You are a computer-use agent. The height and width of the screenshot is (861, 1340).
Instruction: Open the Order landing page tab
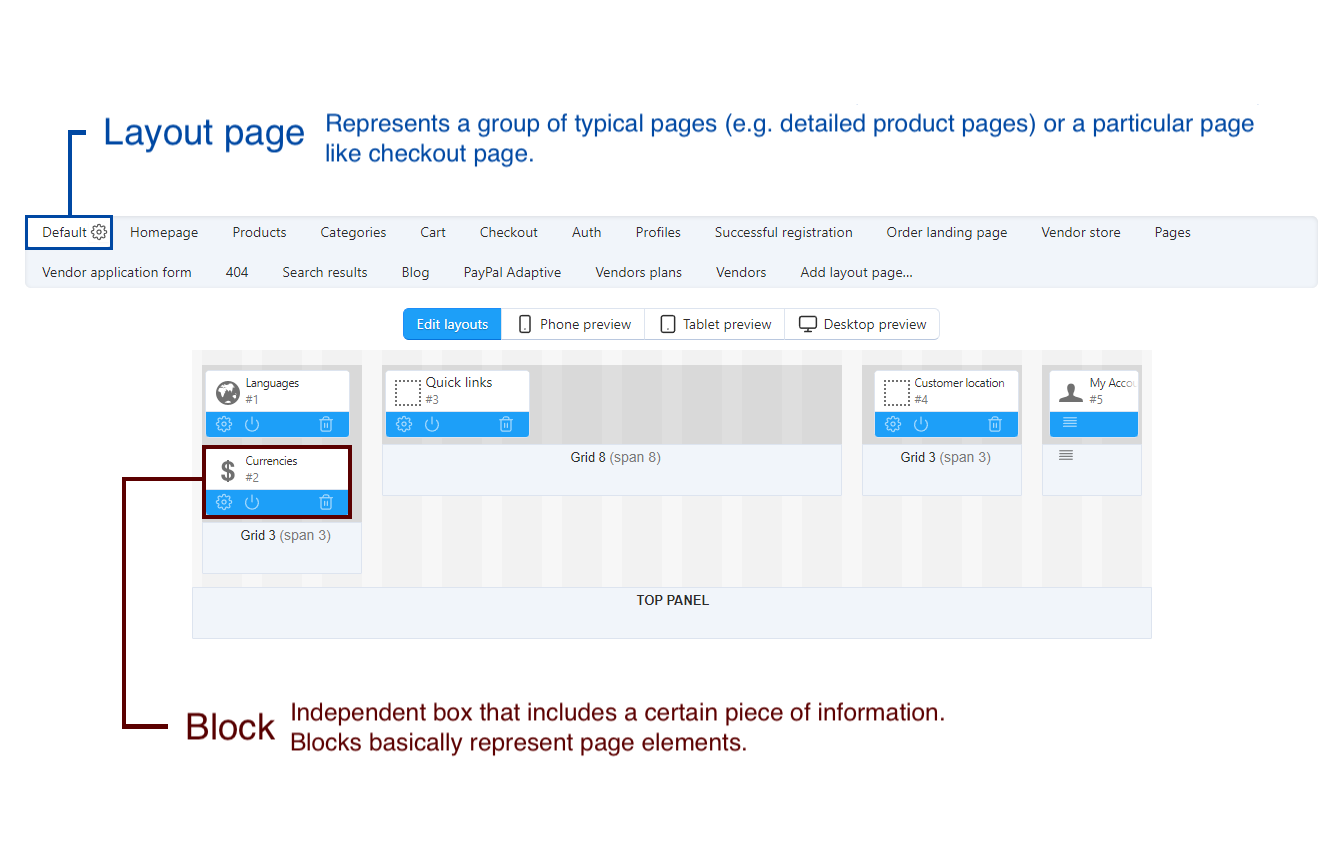[x=947, y=232]
